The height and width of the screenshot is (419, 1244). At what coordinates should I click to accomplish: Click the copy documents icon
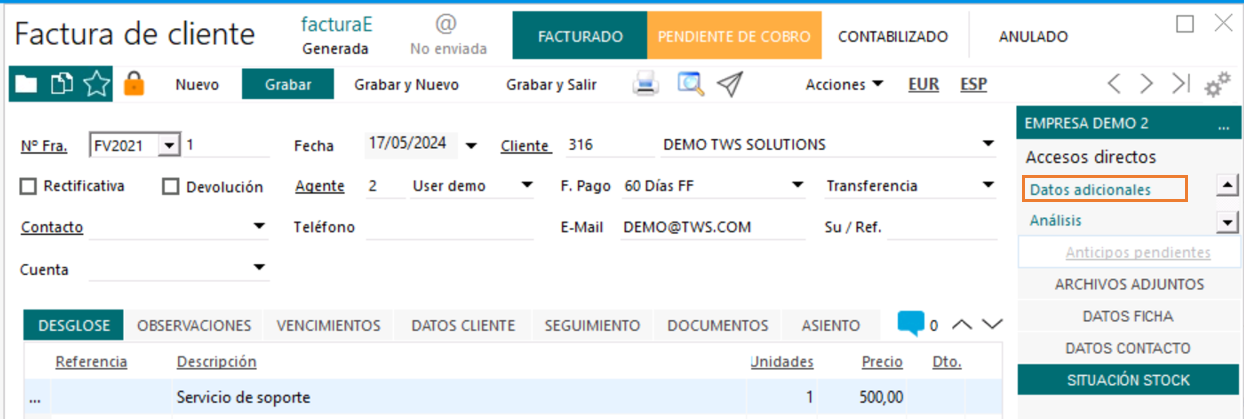(61, 85)
